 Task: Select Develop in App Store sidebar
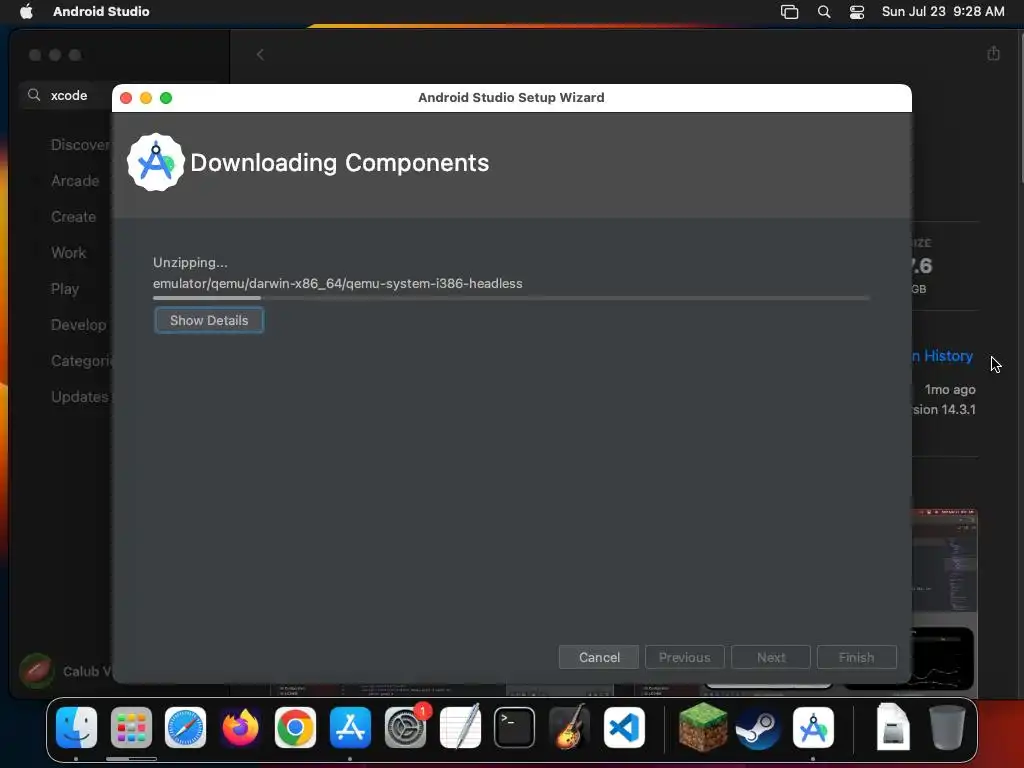click(x=78, y=325)
